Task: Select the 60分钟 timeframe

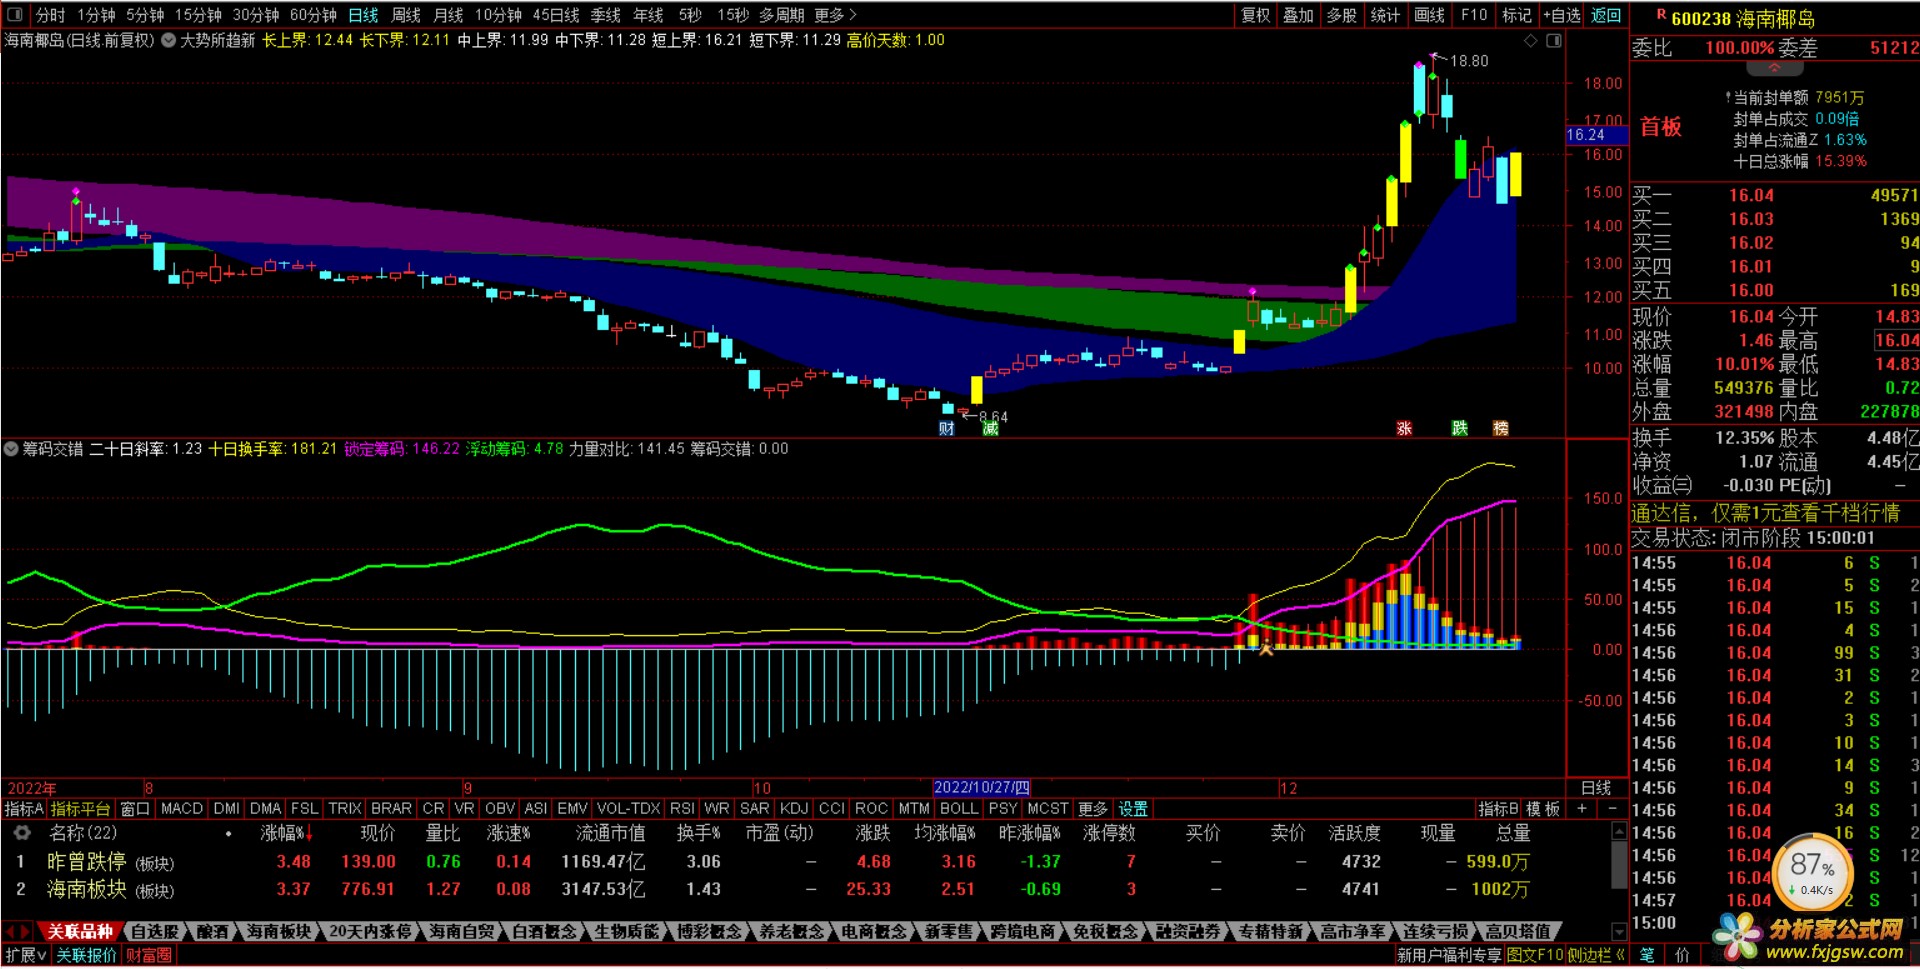Action: tap(313, 15)
